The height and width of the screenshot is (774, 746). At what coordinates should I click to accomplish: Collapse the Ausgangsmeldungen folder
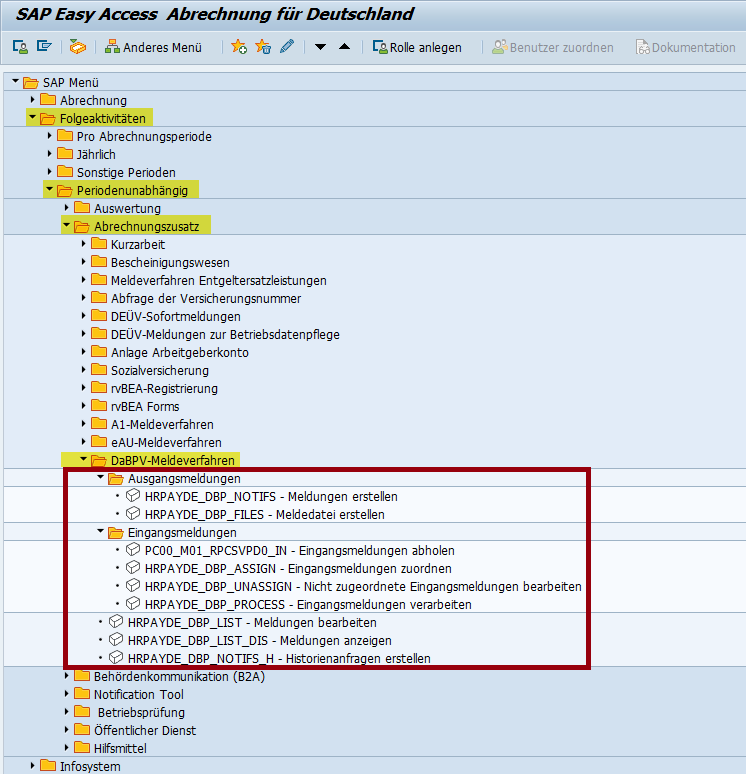point(101,477)
